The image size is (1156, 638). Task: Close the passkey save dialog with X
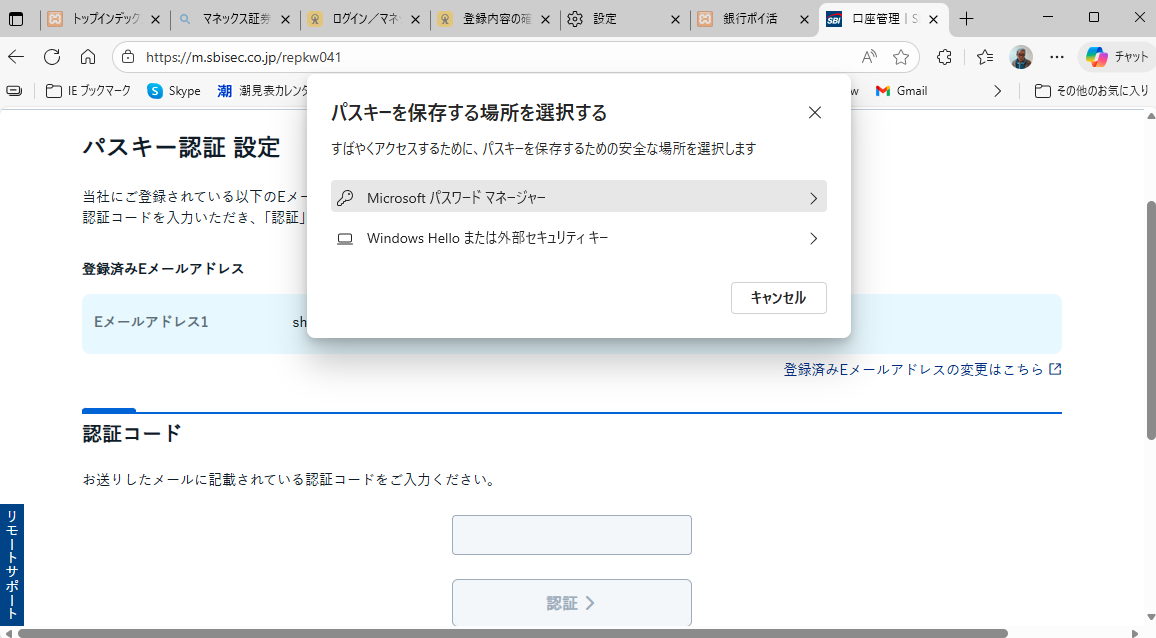pos(815,112)
